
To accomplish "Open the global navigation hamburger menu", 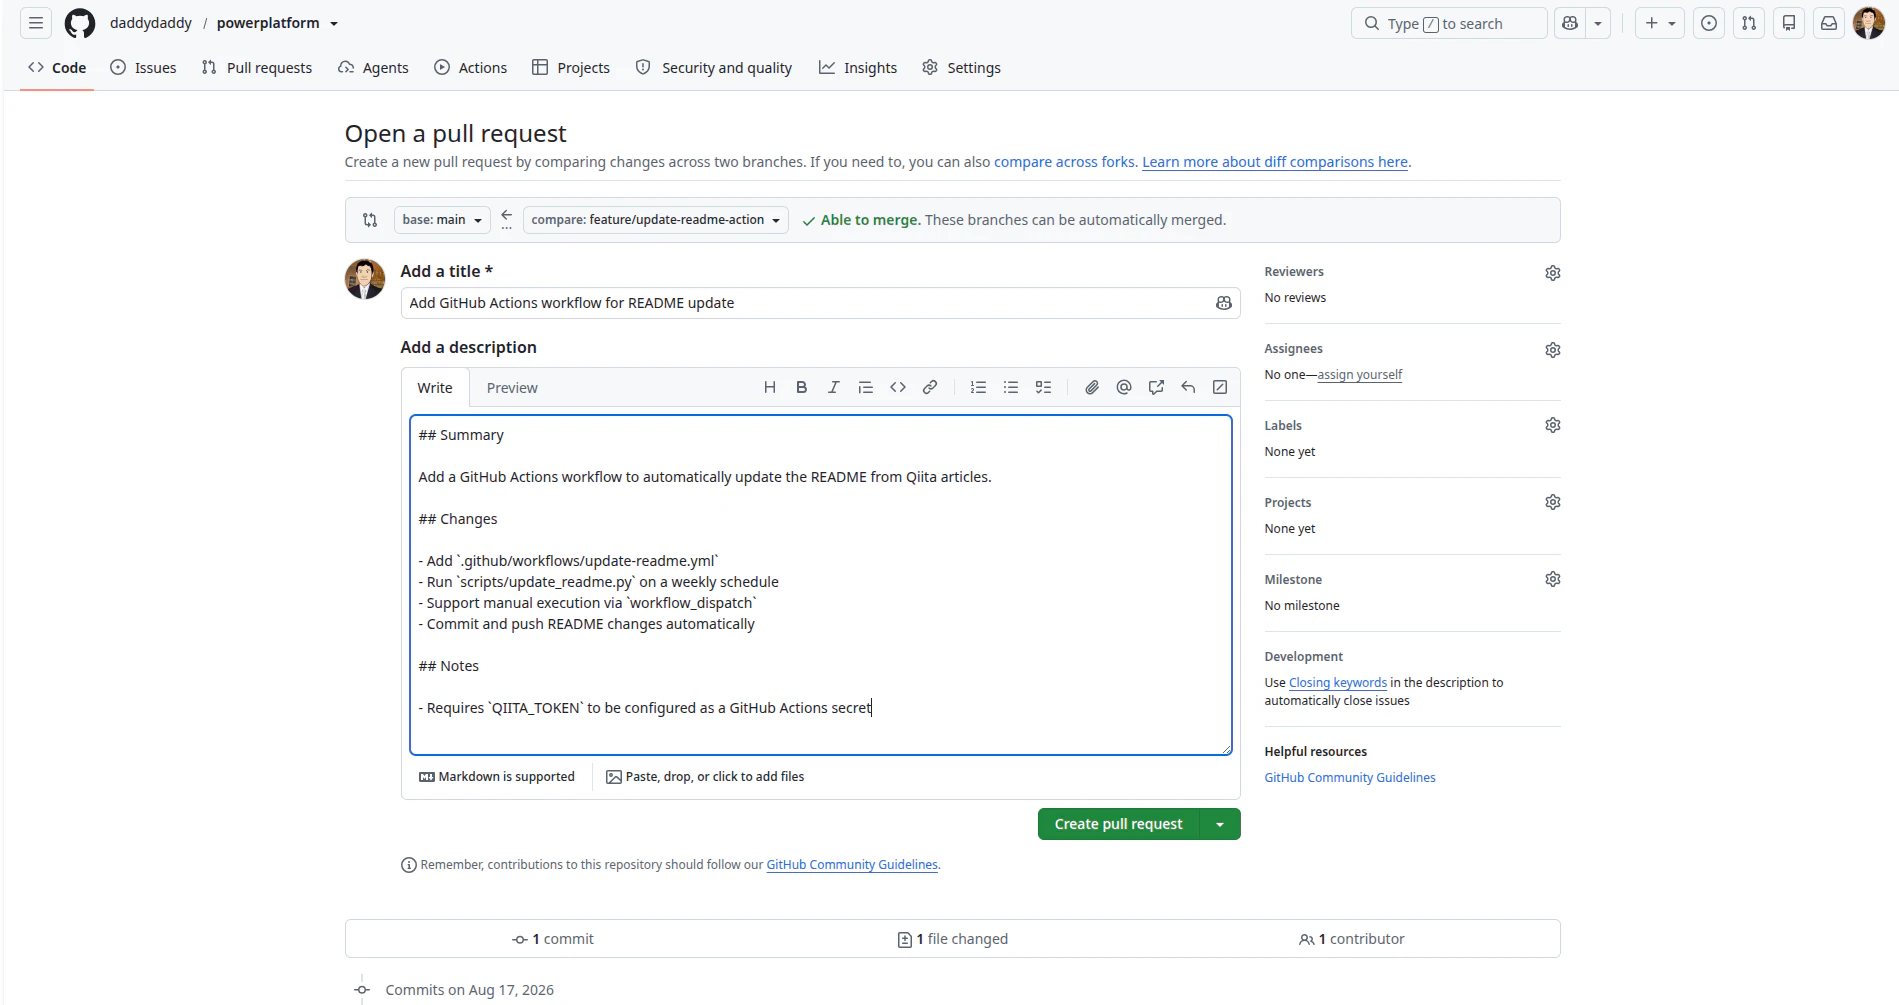I will coord(36,23).
